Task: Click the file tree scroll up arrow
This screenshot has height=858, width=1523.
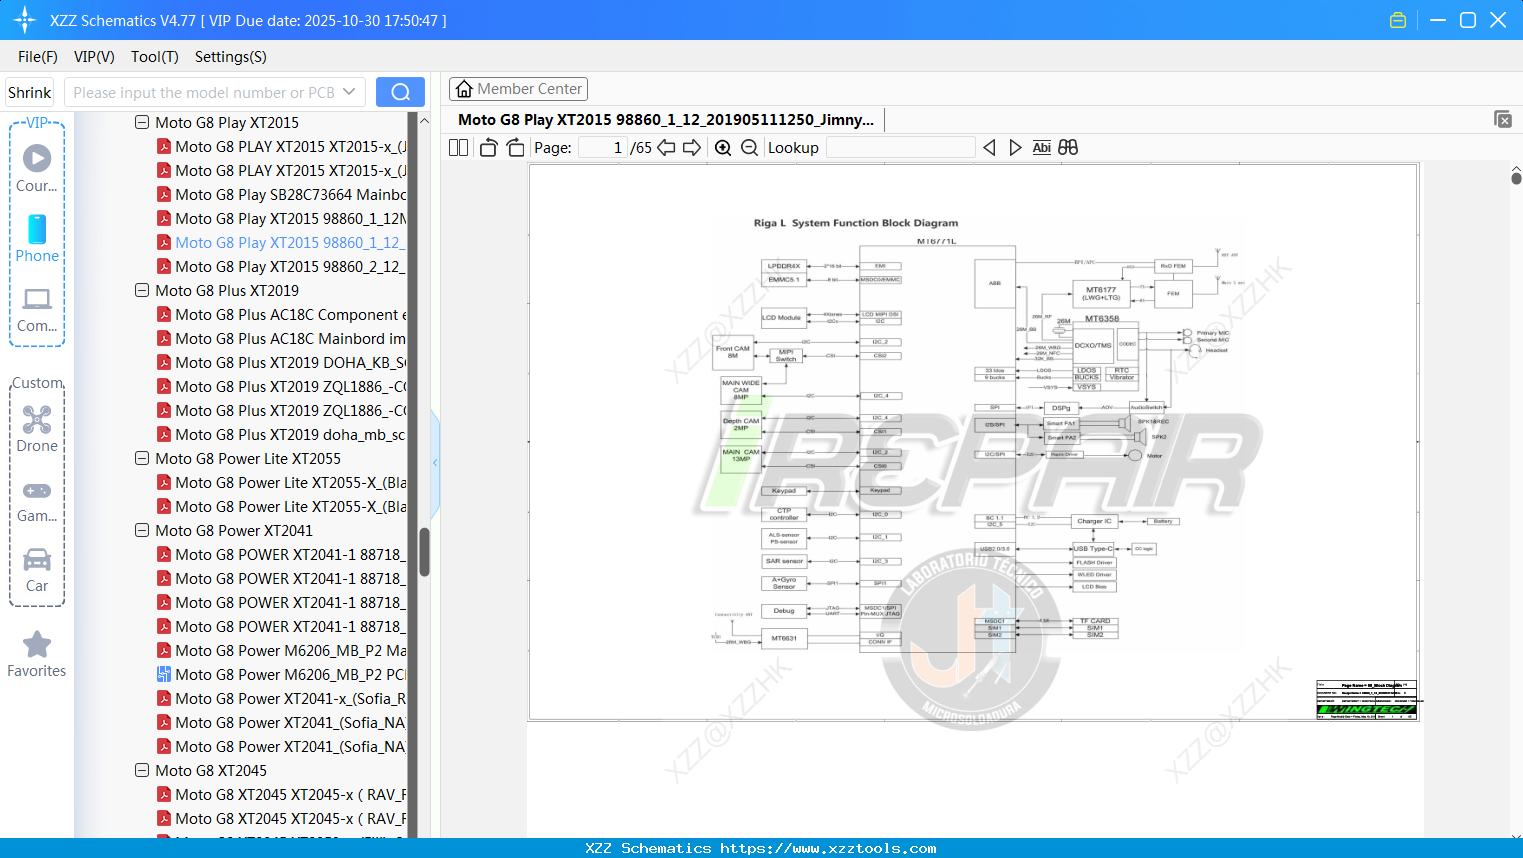Action: [424, 120]
